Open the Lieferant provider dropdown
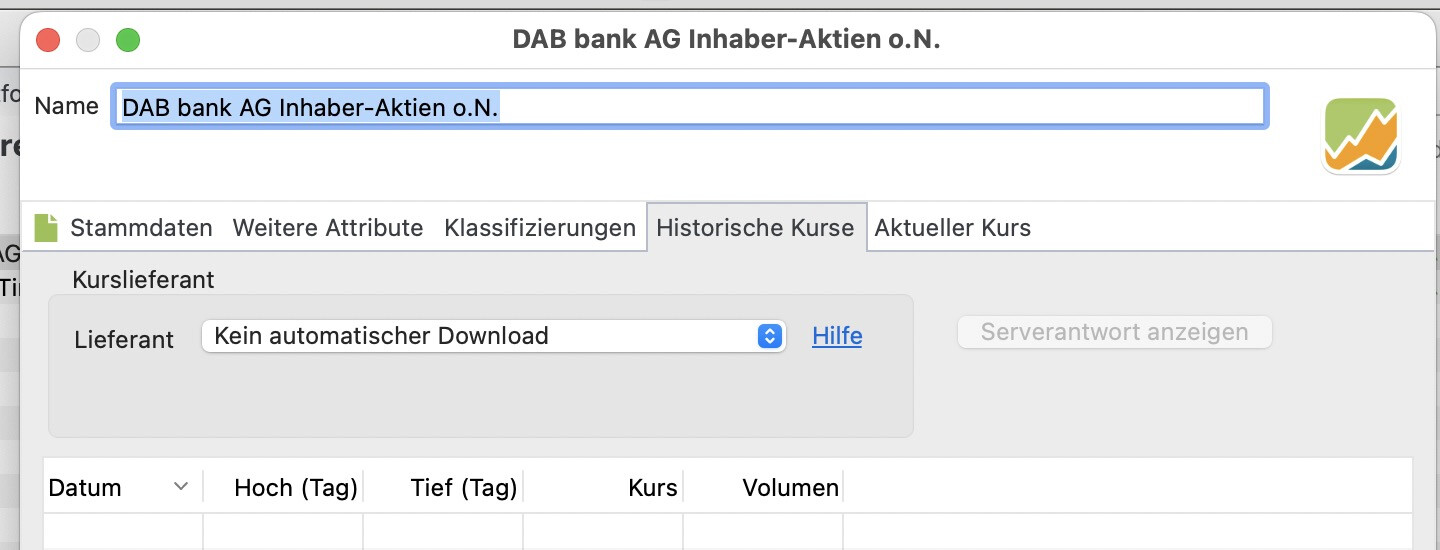The width and height of the screenshot is (1440, 550). click(494, 336)
